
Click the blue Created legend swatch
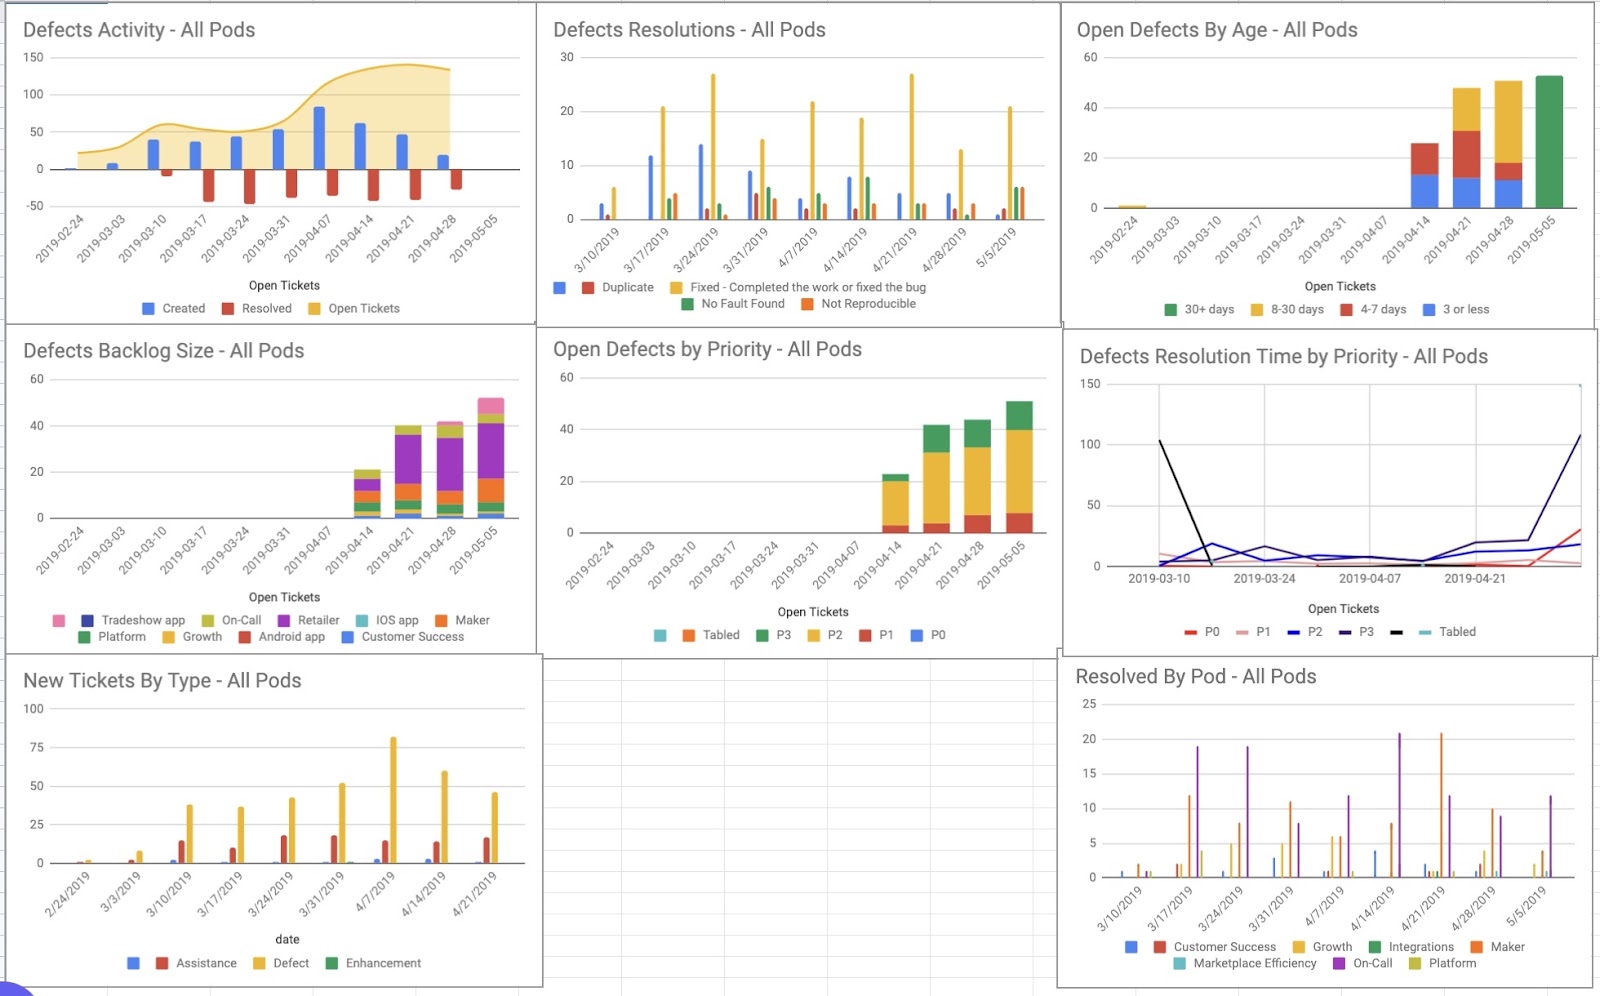148,309
